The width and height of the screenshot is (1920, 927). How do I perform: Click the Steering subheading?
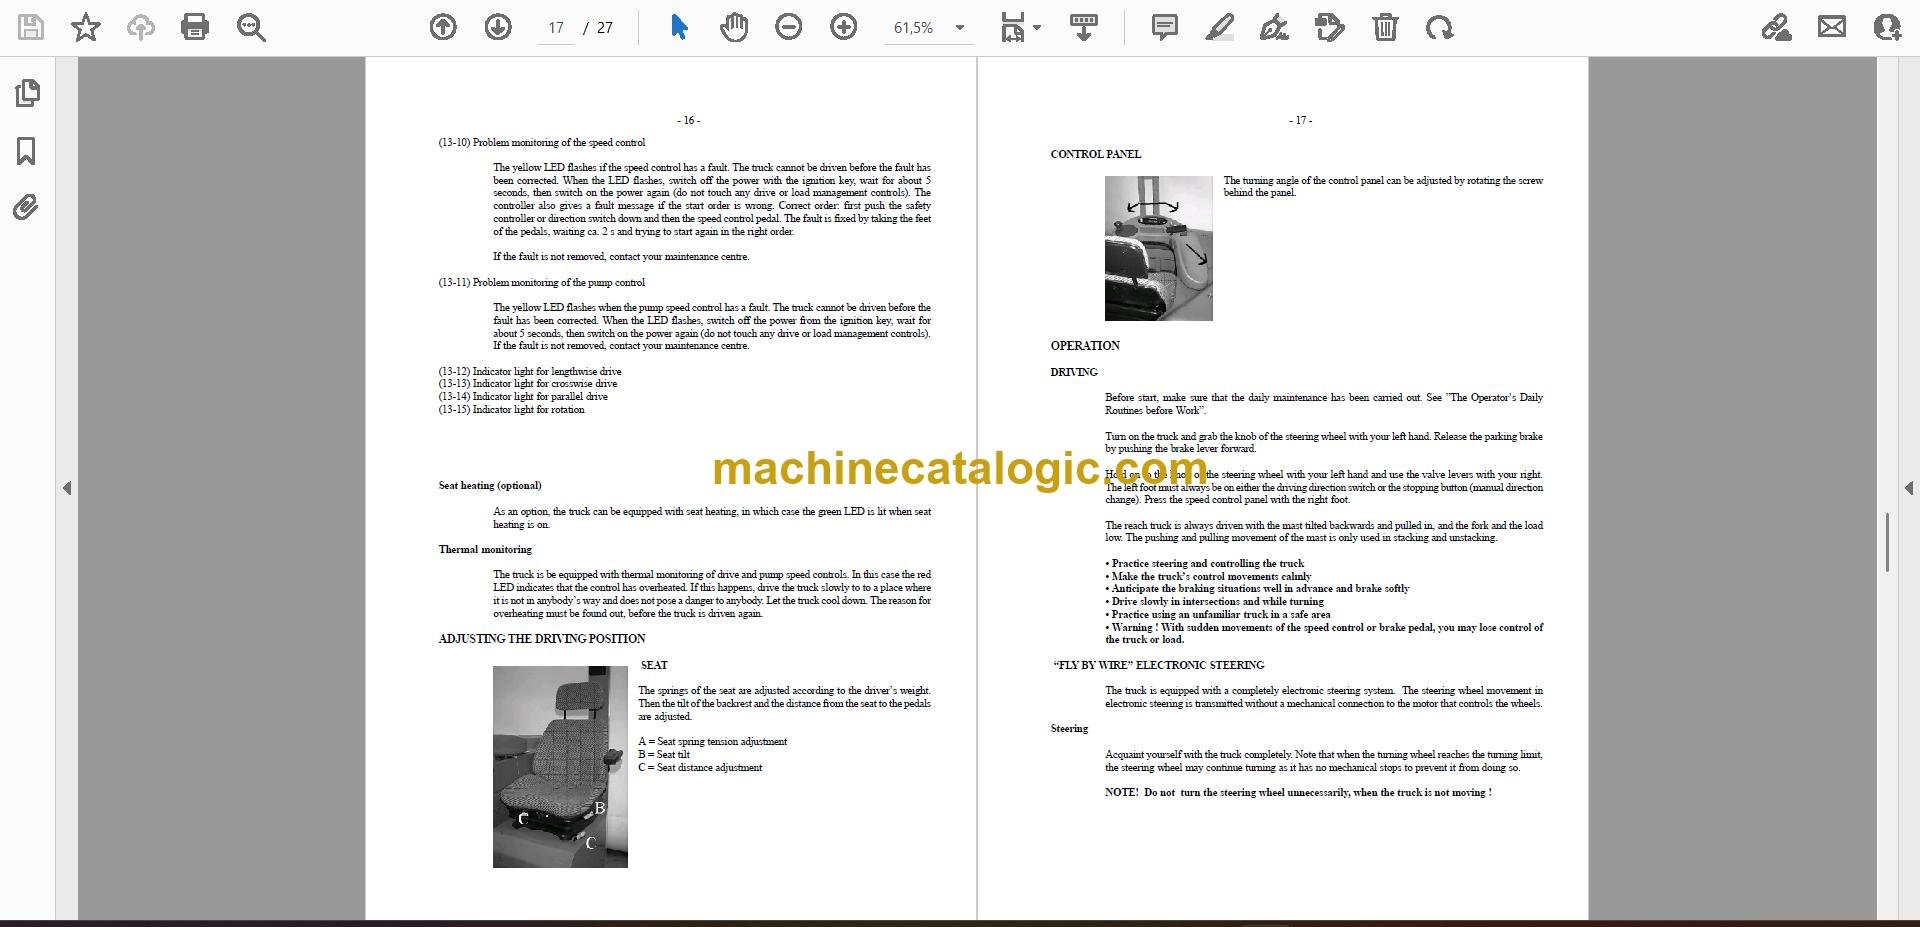(x=1069, y=729)
